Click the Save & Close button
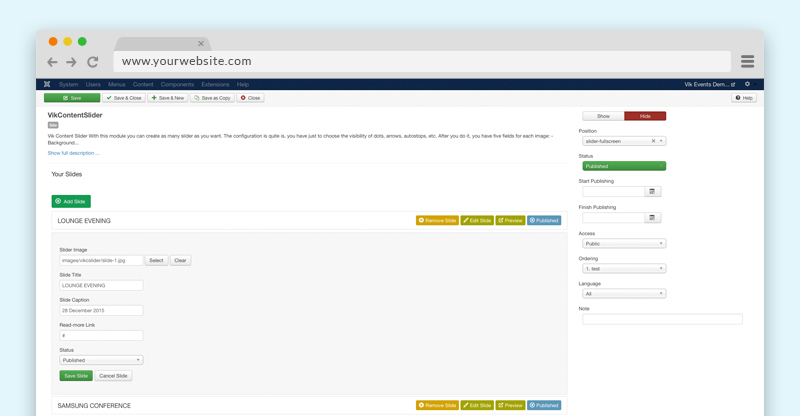Screen dimensions: 800x416 (124, 98)
